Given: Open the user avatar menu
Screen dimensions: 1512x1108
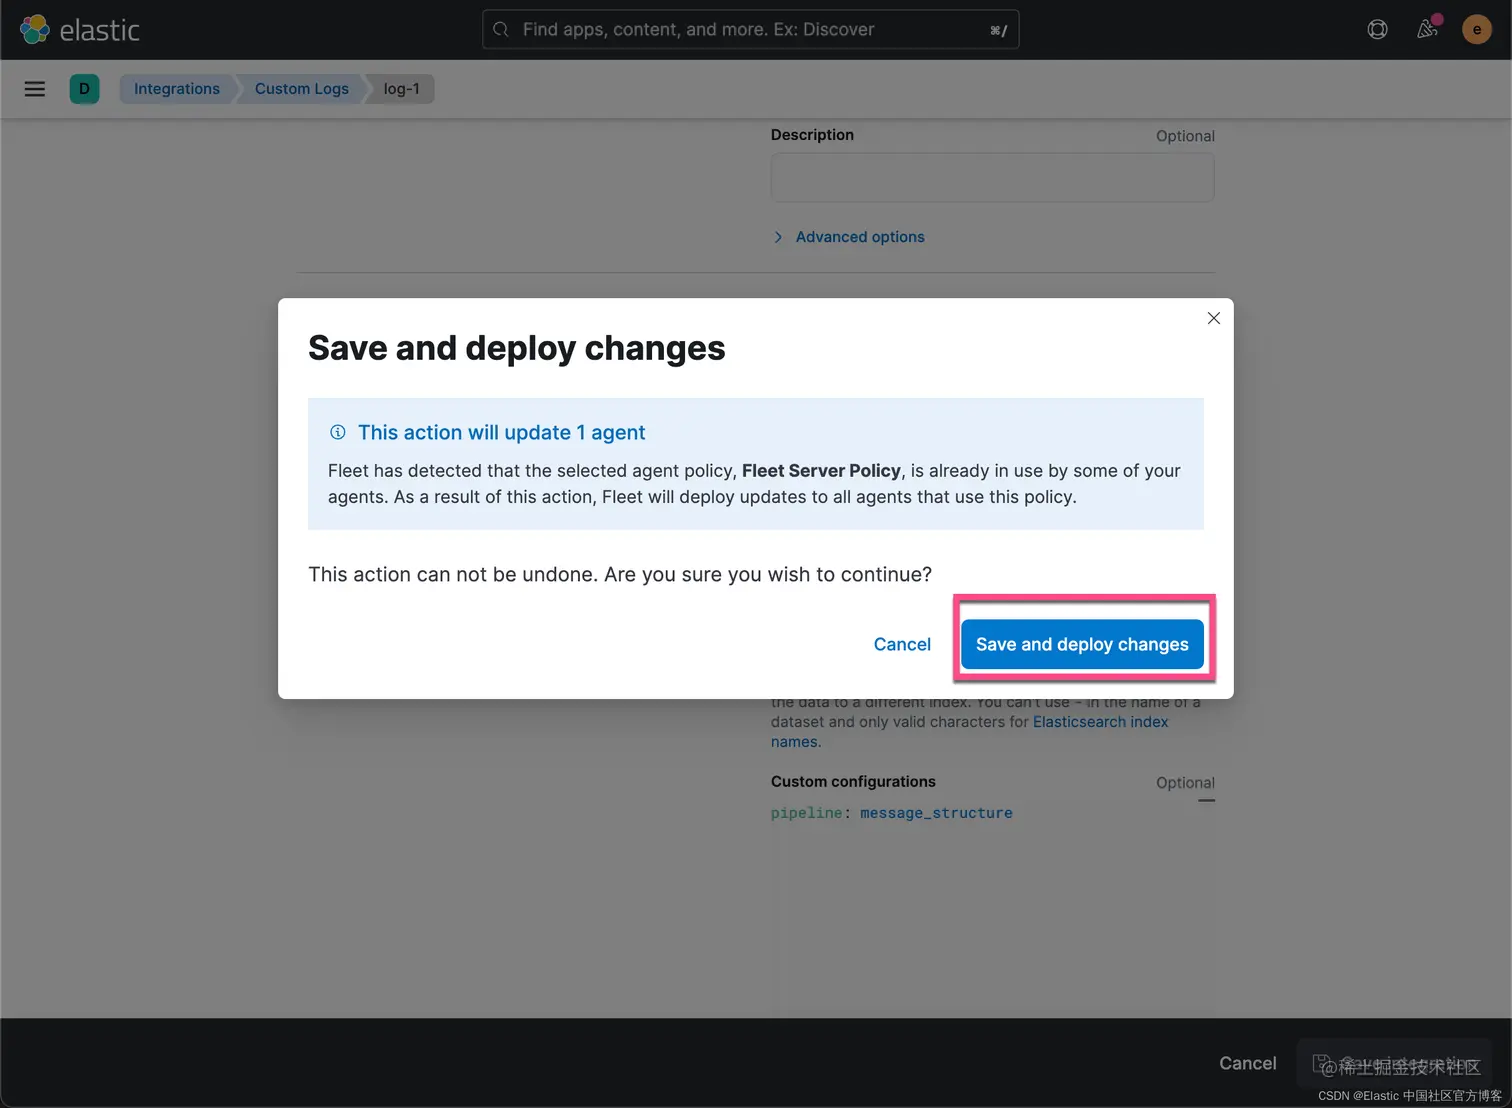Looking at the screenshot, I should [1477, 30].
